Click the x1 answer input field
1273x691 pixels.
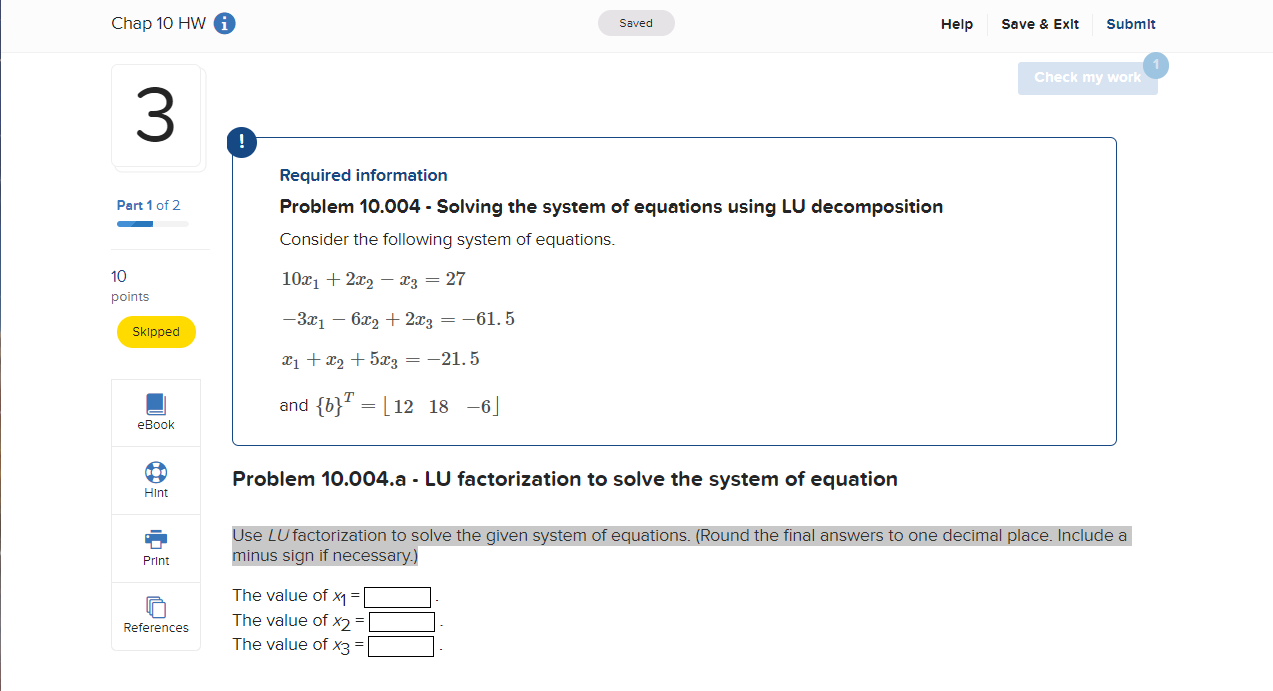(397, 597)
